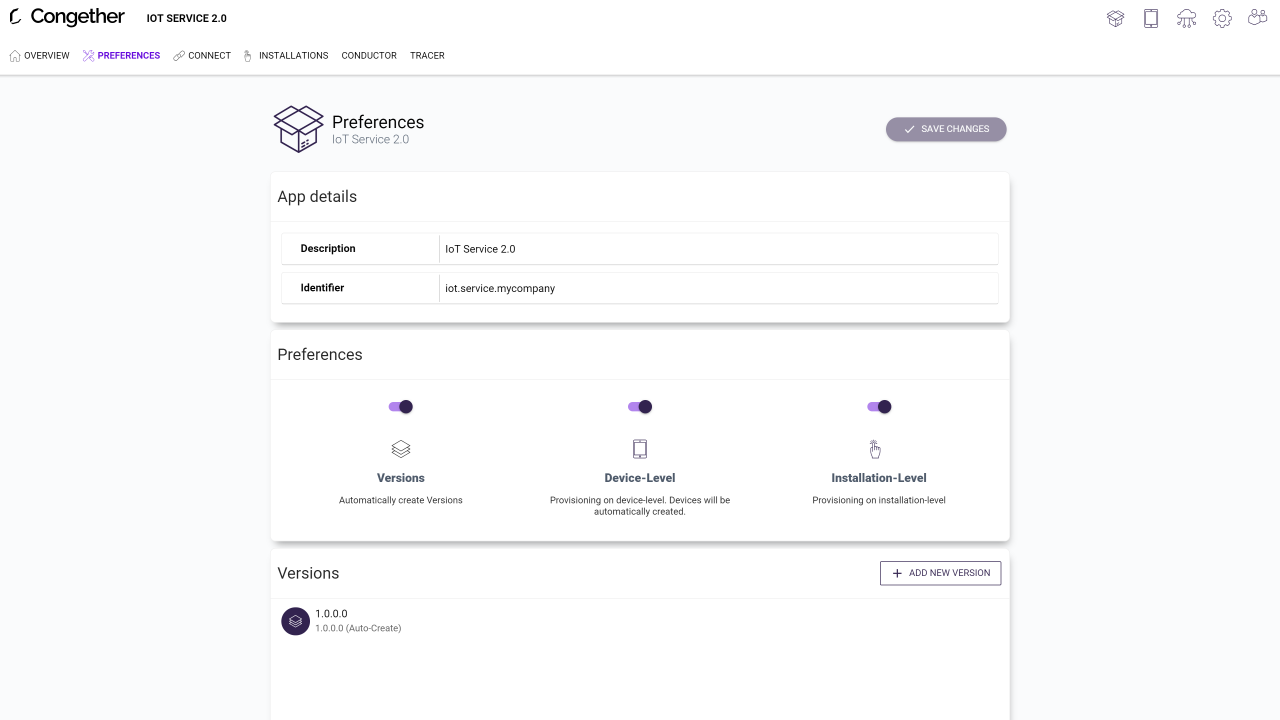The image size is (1280, 720).
Task: Click the App details heading
Action: (317, 197)
